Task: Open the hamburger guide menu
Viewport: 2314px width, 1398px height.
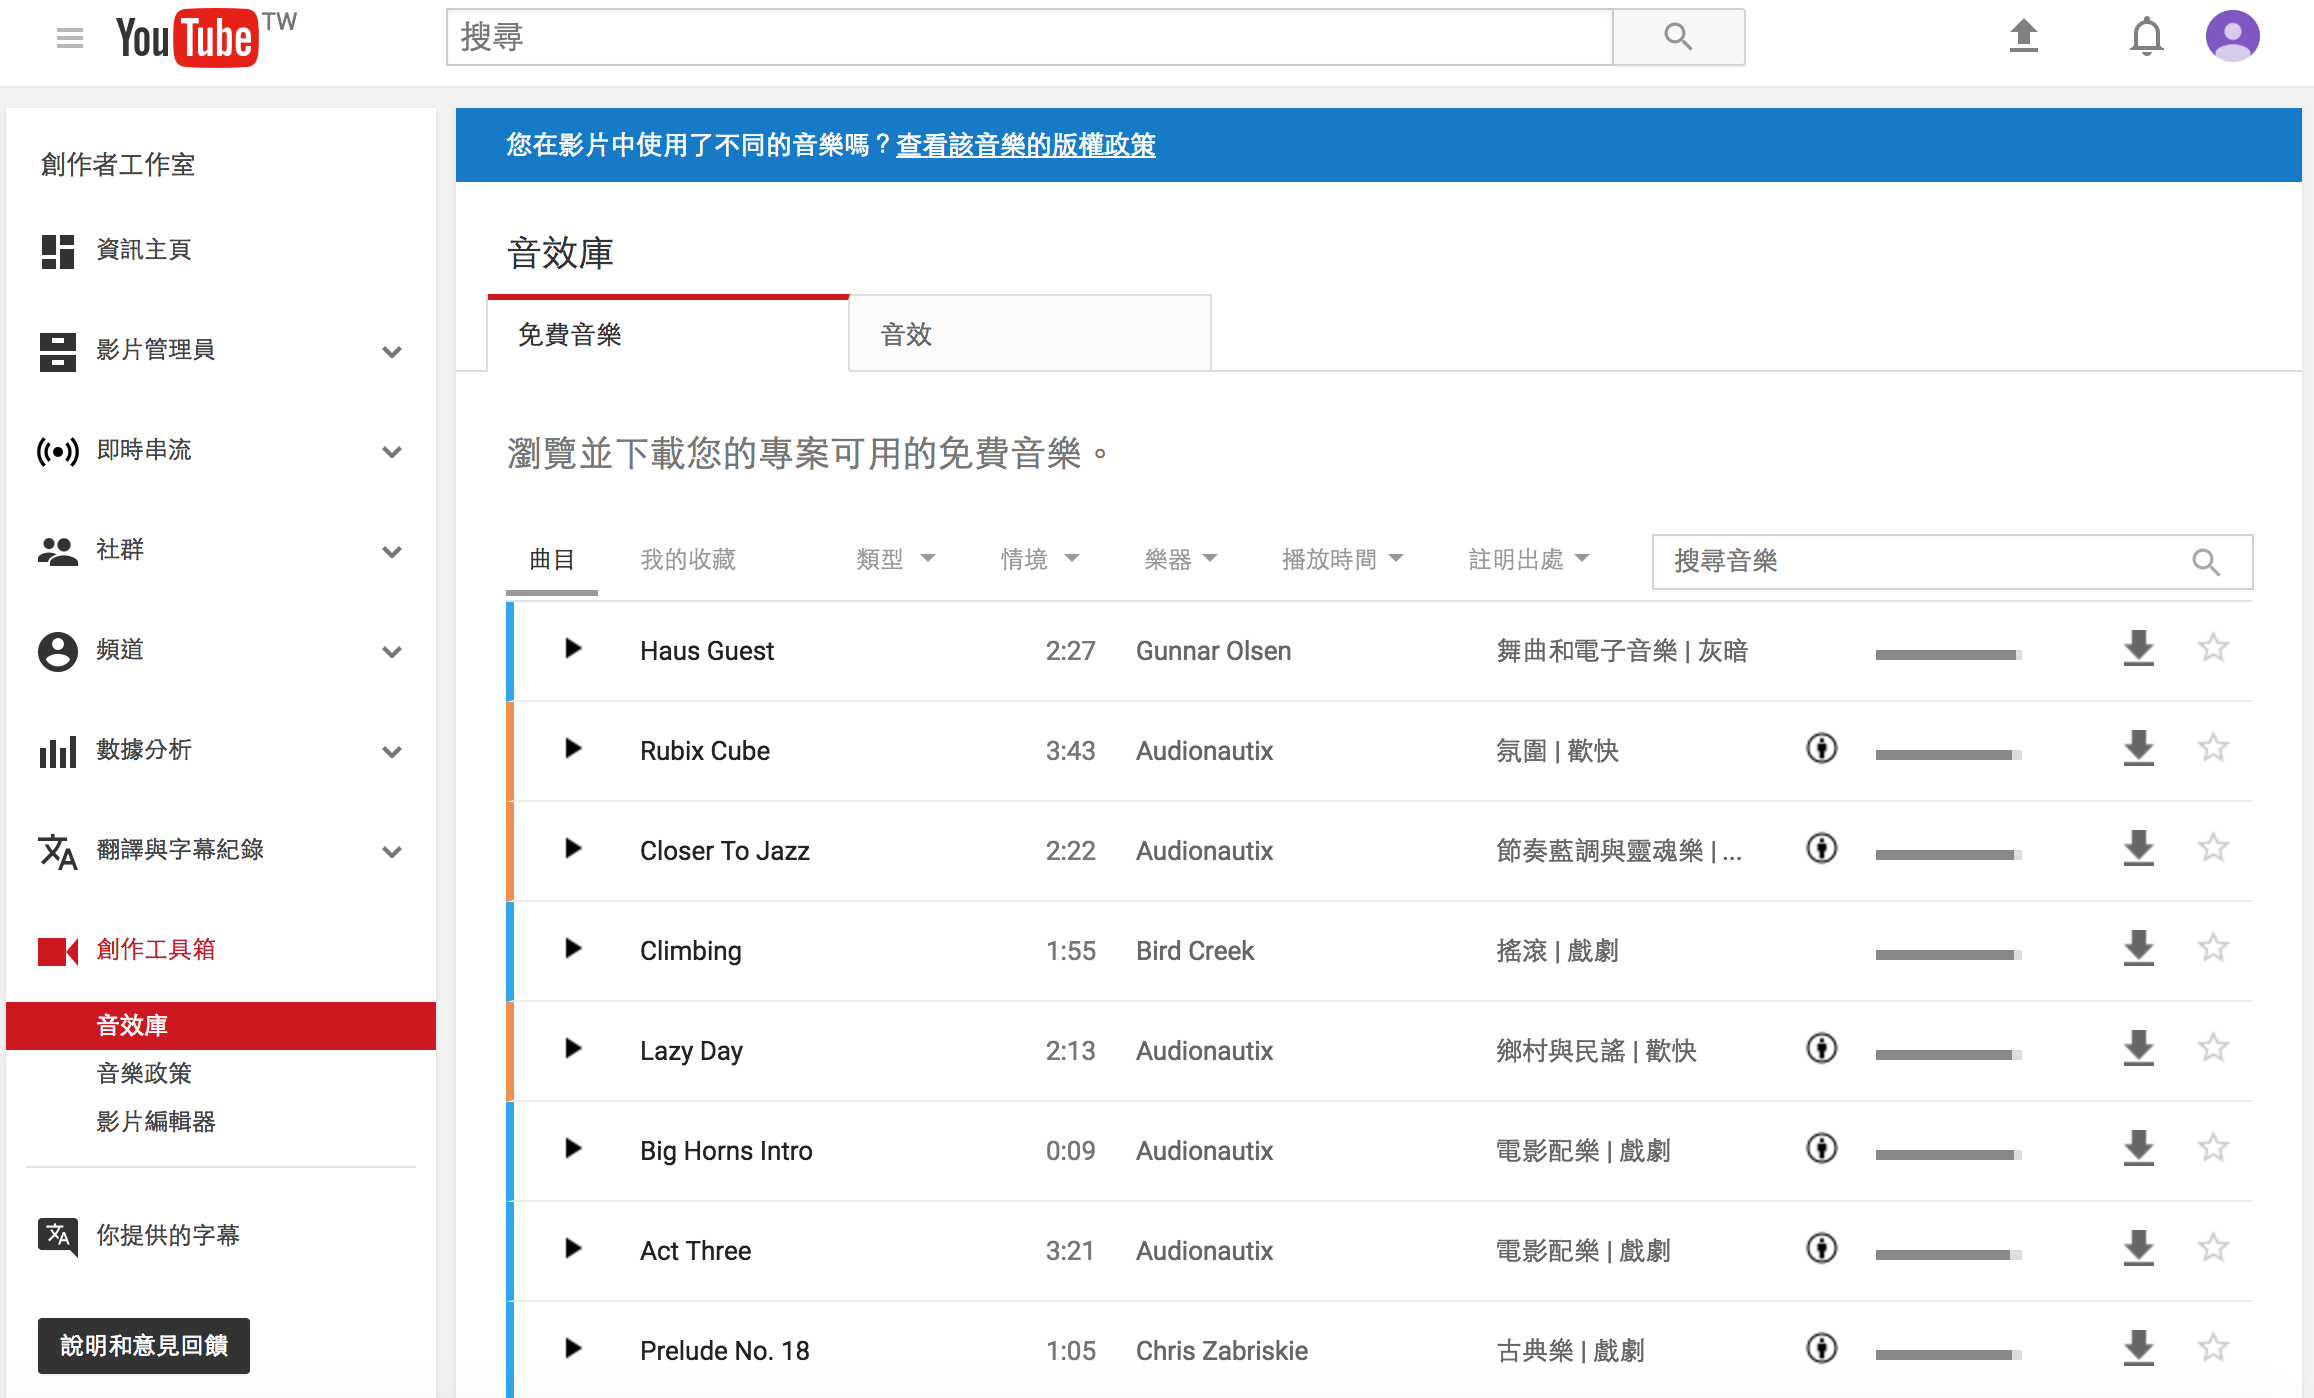Action: (70, 38)
